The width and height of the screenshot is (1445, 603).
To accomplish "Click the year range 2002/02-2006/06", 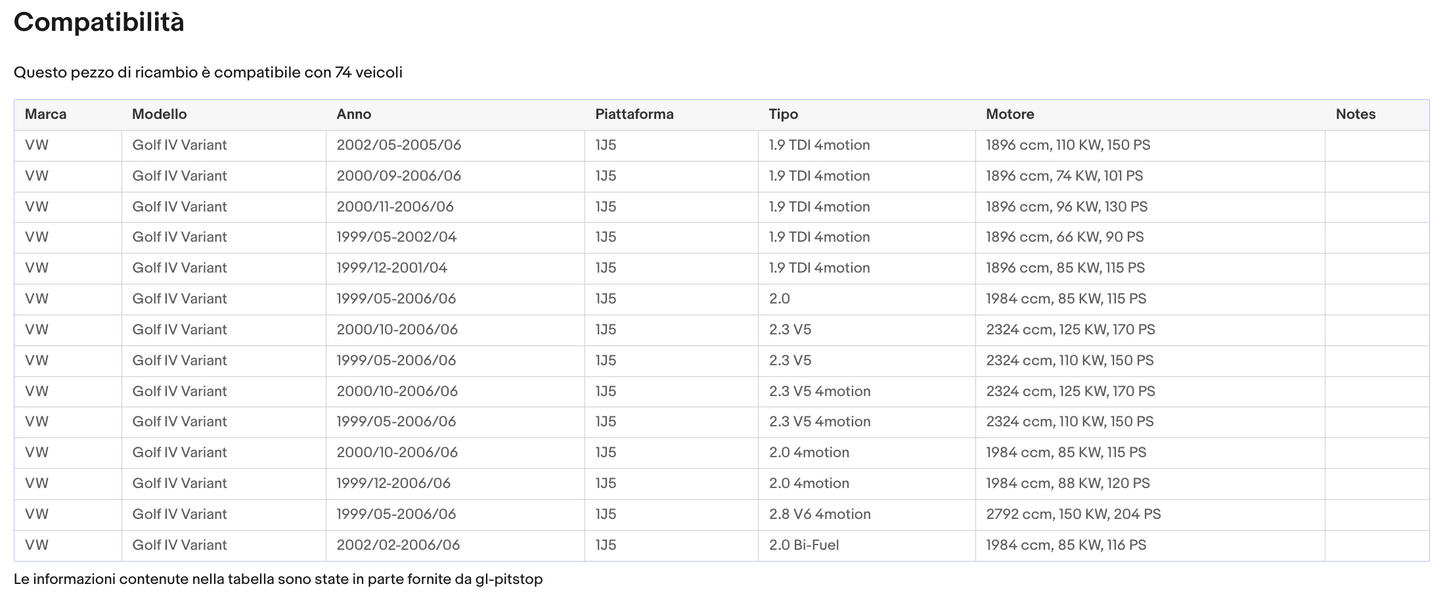I will tap(398, 545).
